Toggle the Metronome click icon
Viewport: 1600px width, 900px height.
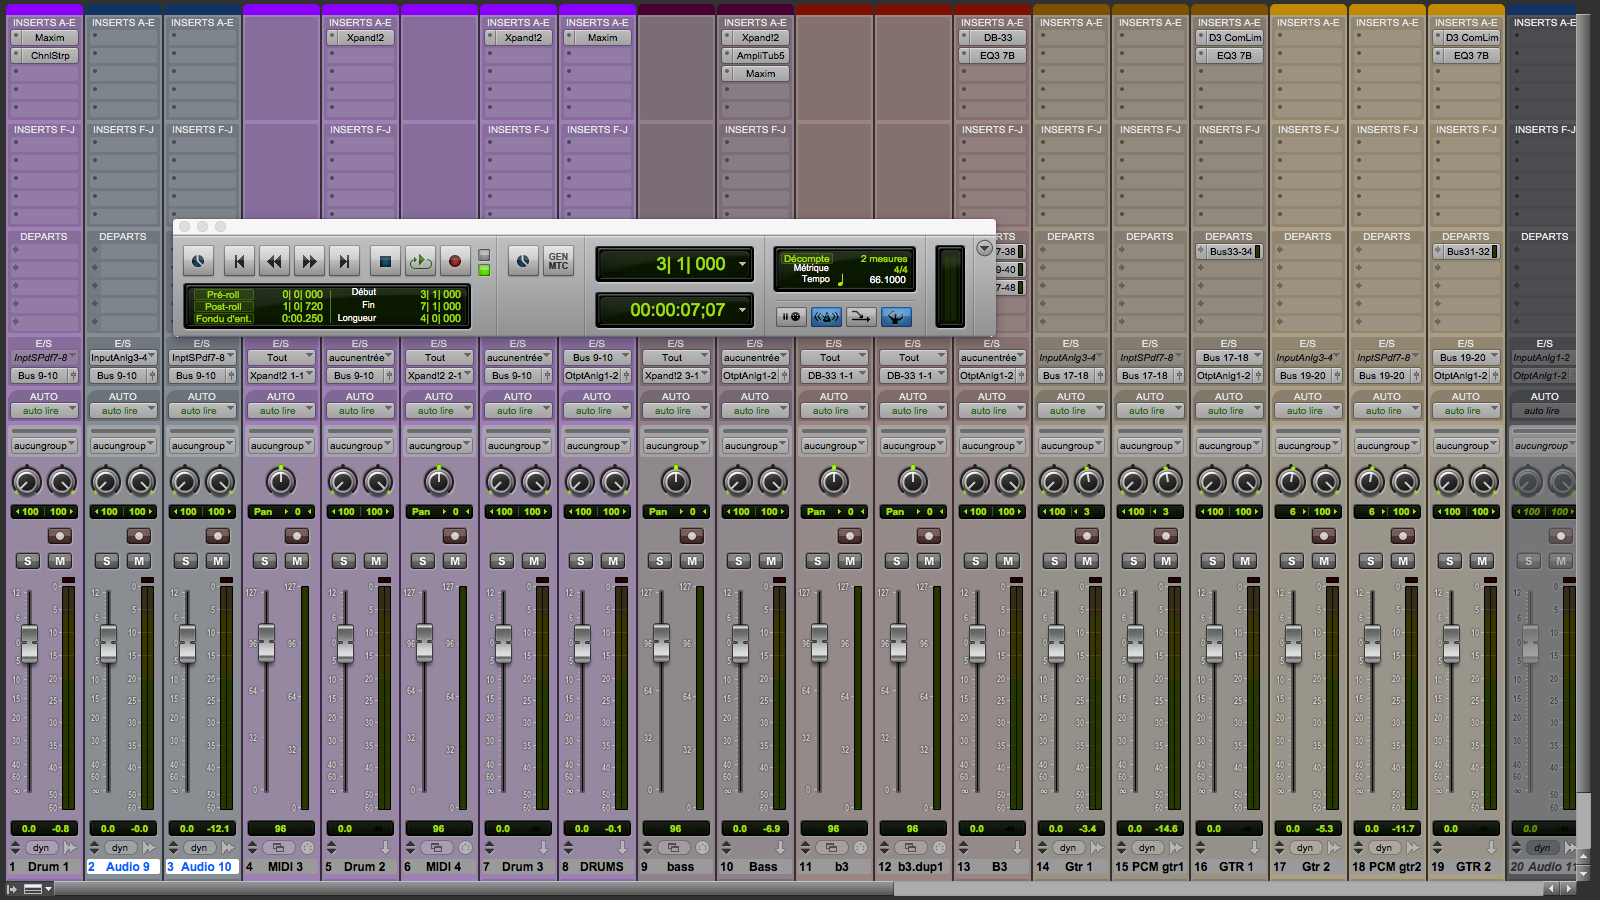coord(826,317)
